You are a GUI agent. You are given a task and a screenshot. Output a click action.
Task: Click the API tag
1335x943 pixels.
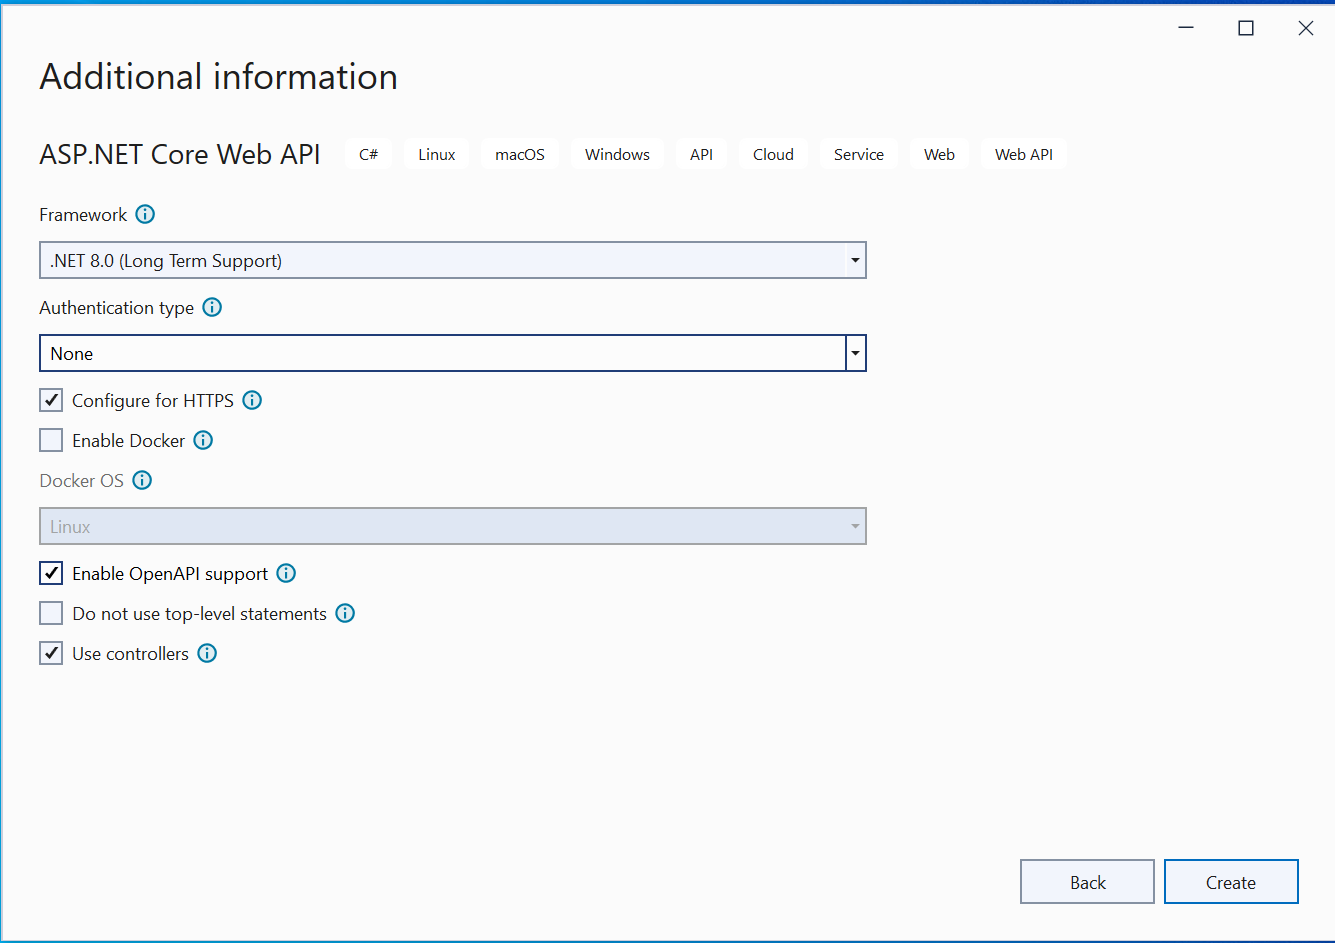click(x=702, y=154)
